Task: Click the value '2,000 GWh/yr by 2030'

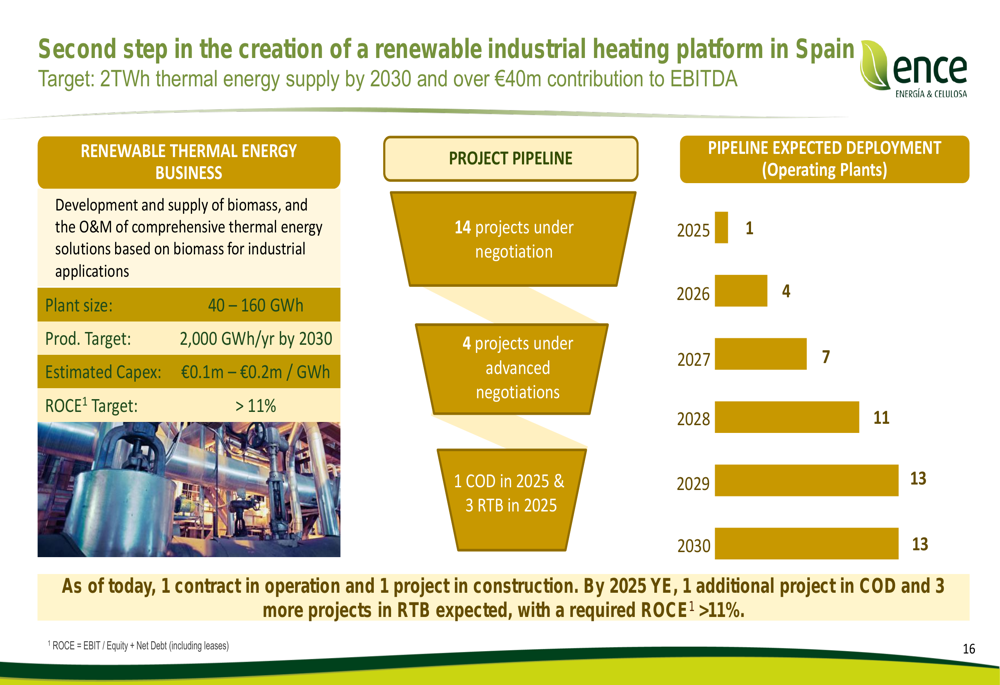Action: click(x=255, y=339)
